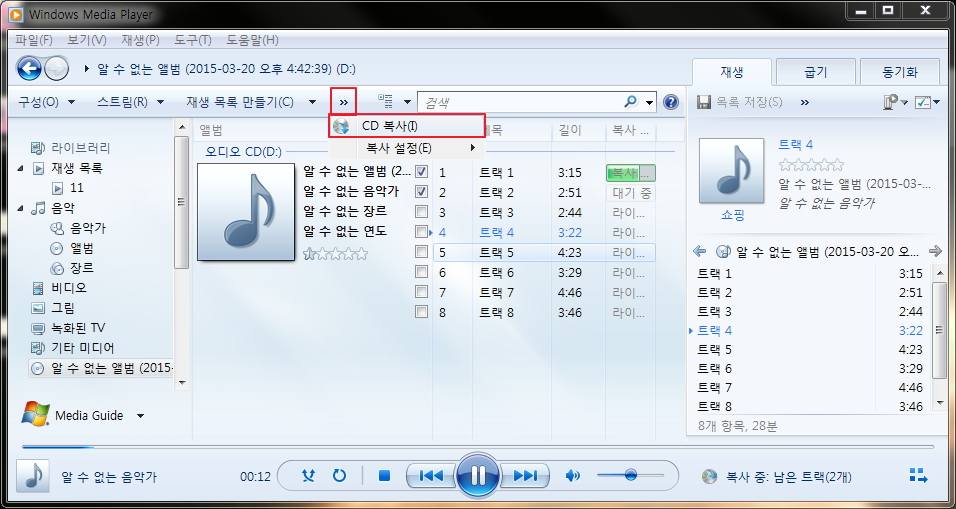Open 도구(T) menu
956x509 pixels.
pyautogui.click(x=193, y=40)
